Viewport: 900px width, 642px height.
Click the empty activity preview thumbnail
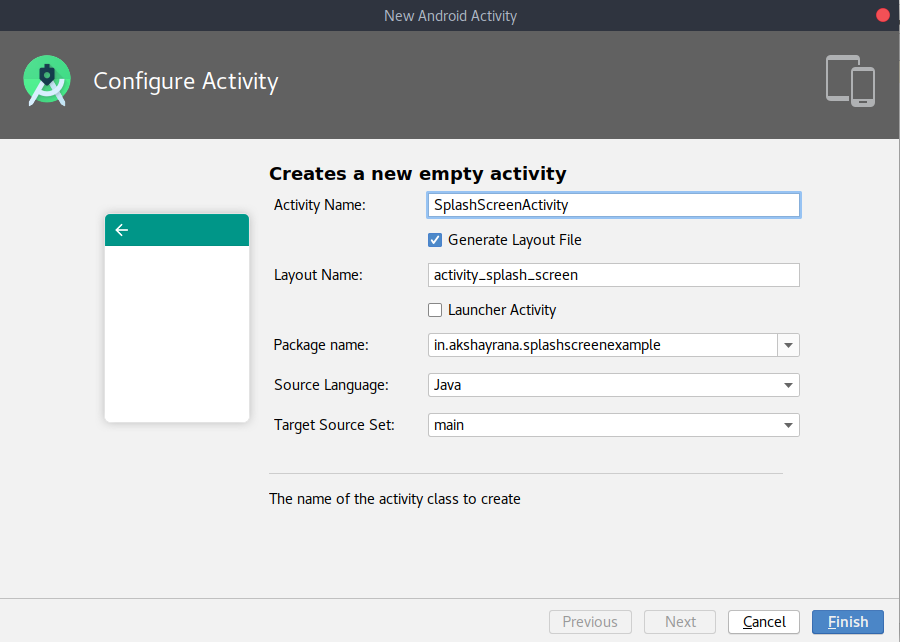(x=177, y=333)
